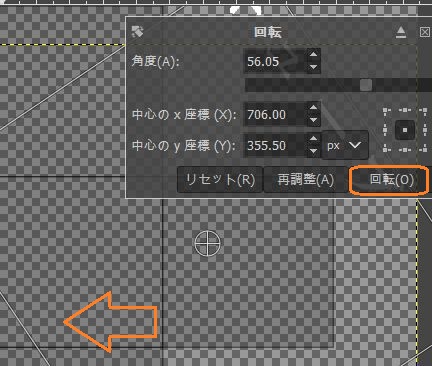Viewport: 432px width, 366px height.
Task: Decrease the center Y coordinate value
Action: click(x=313, y=151)
